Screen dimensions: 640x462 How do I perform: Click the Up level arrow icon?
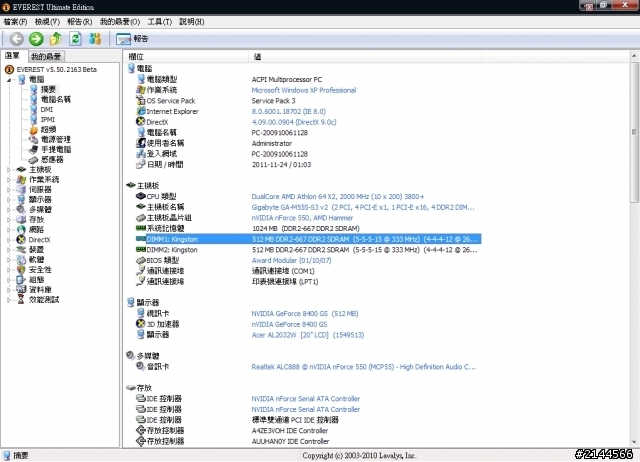click(x=56, y=39)
